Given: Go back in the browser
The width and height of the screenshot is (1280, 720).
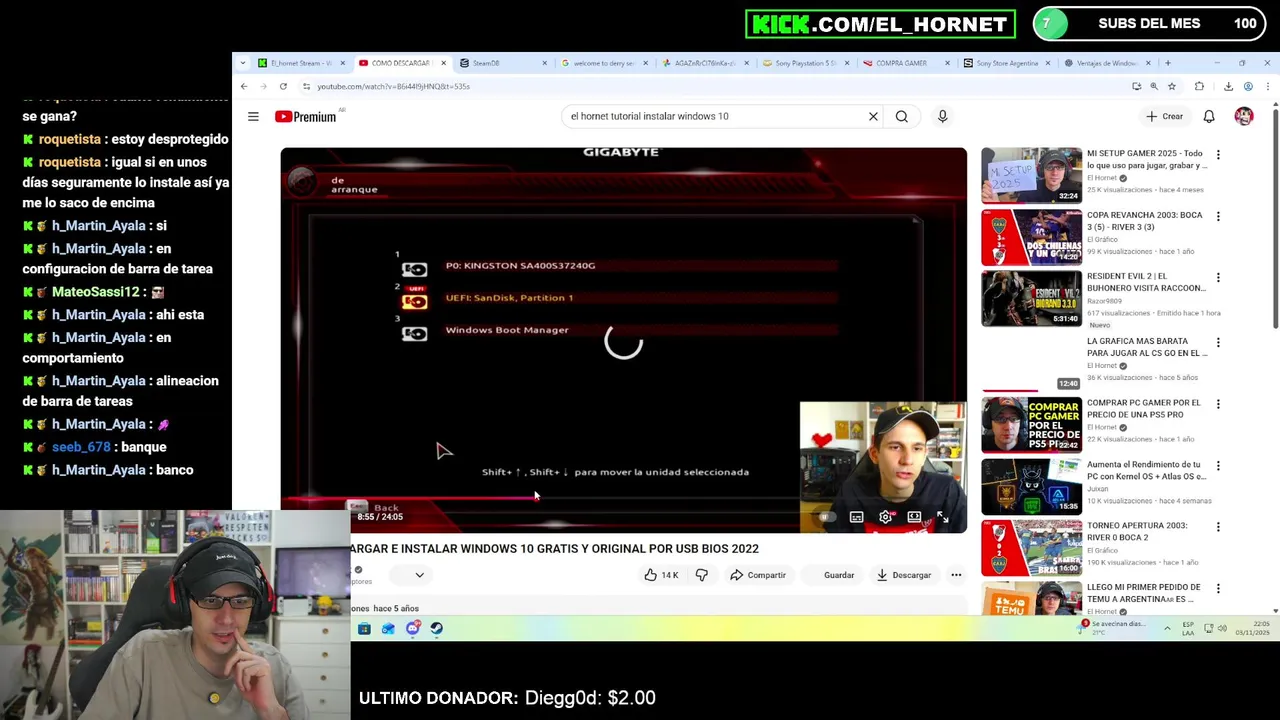Looking at the screenshot, I should 244,87.
